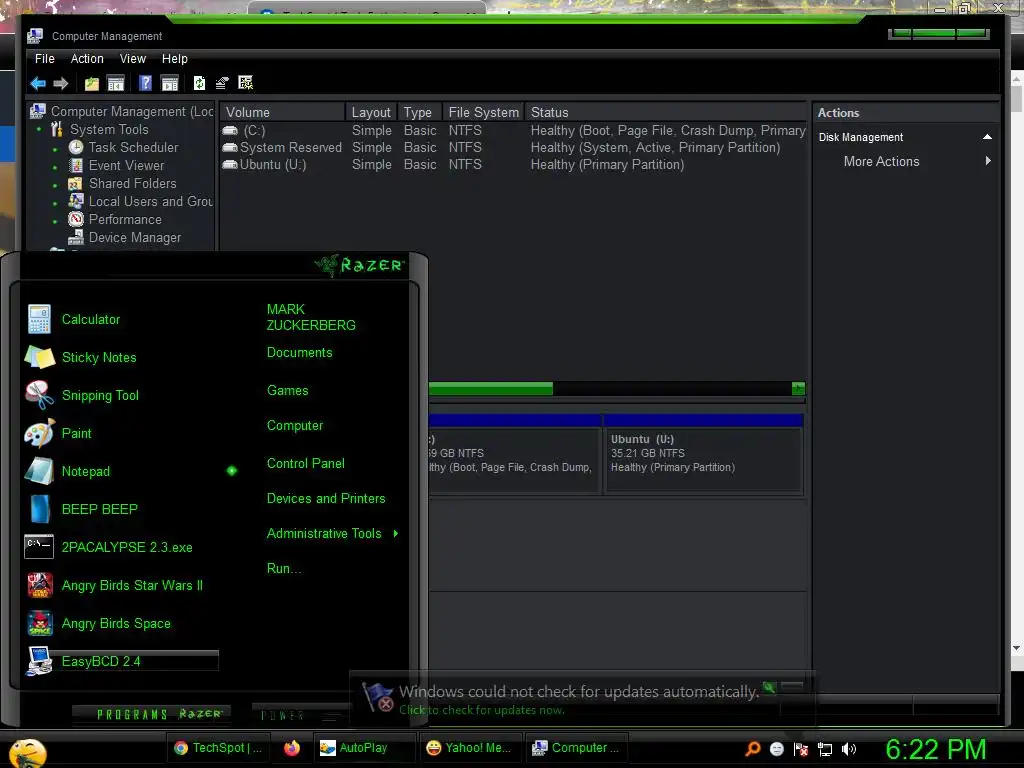Open Devices and Printers link
Viewport: 1024px width, 768px height.
[326, 498]
